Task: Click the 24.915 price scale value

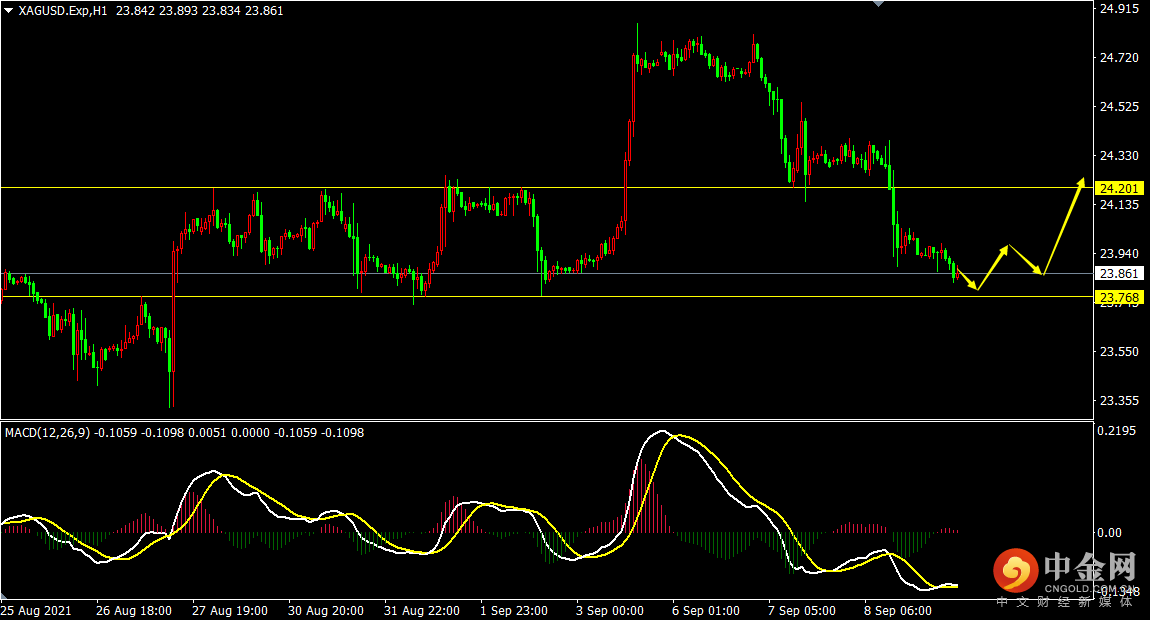Action: tap(1118, 9)
